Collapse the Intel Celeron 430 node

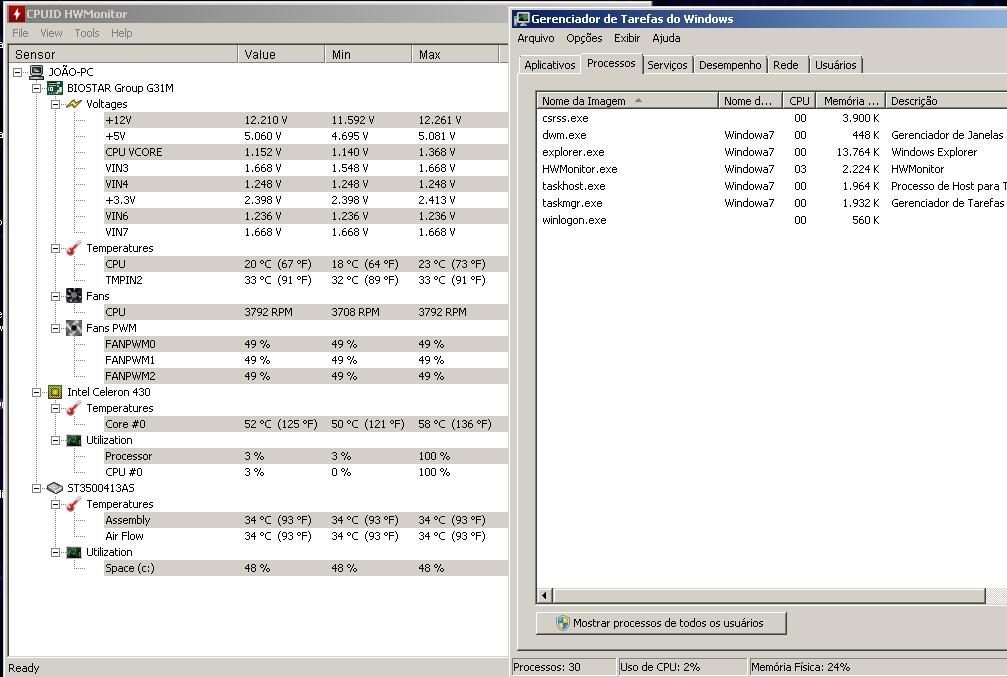37,392
